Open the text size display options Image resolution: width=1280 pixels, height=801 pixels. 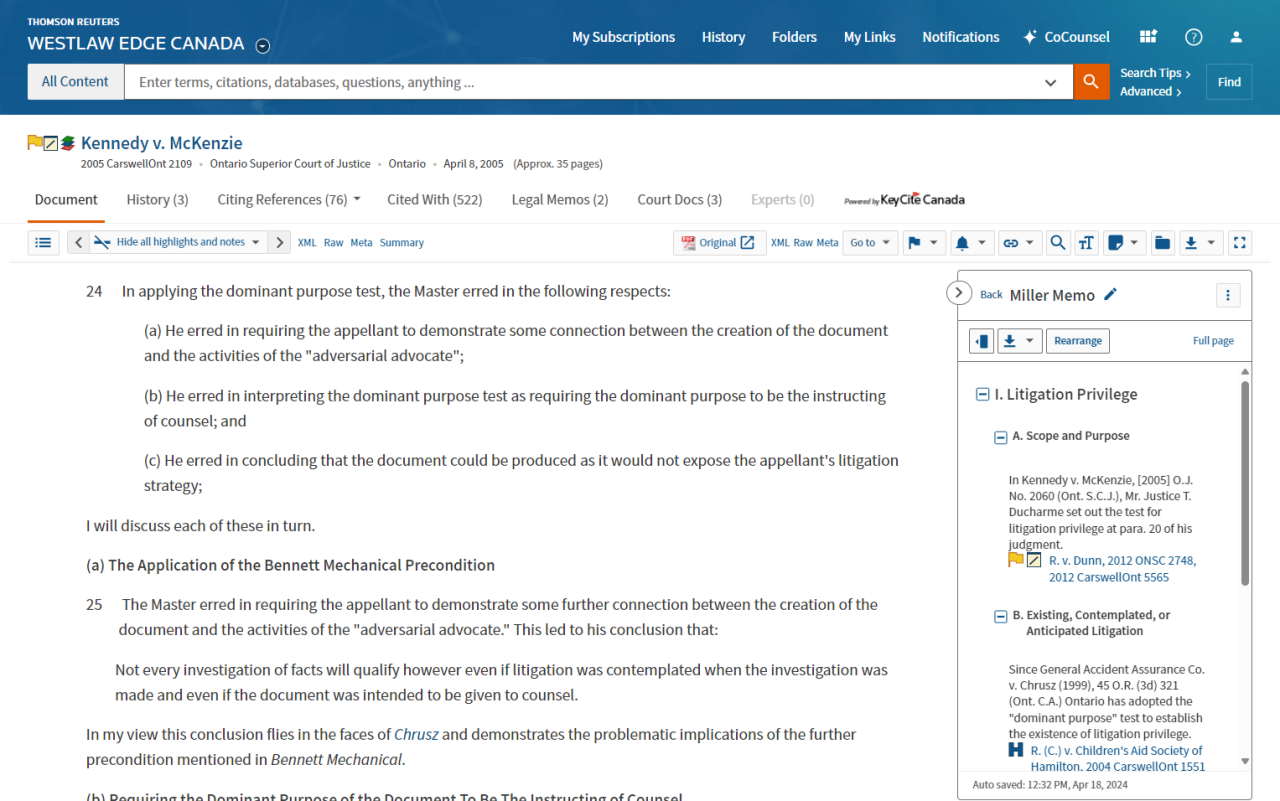coord(1086,242)
